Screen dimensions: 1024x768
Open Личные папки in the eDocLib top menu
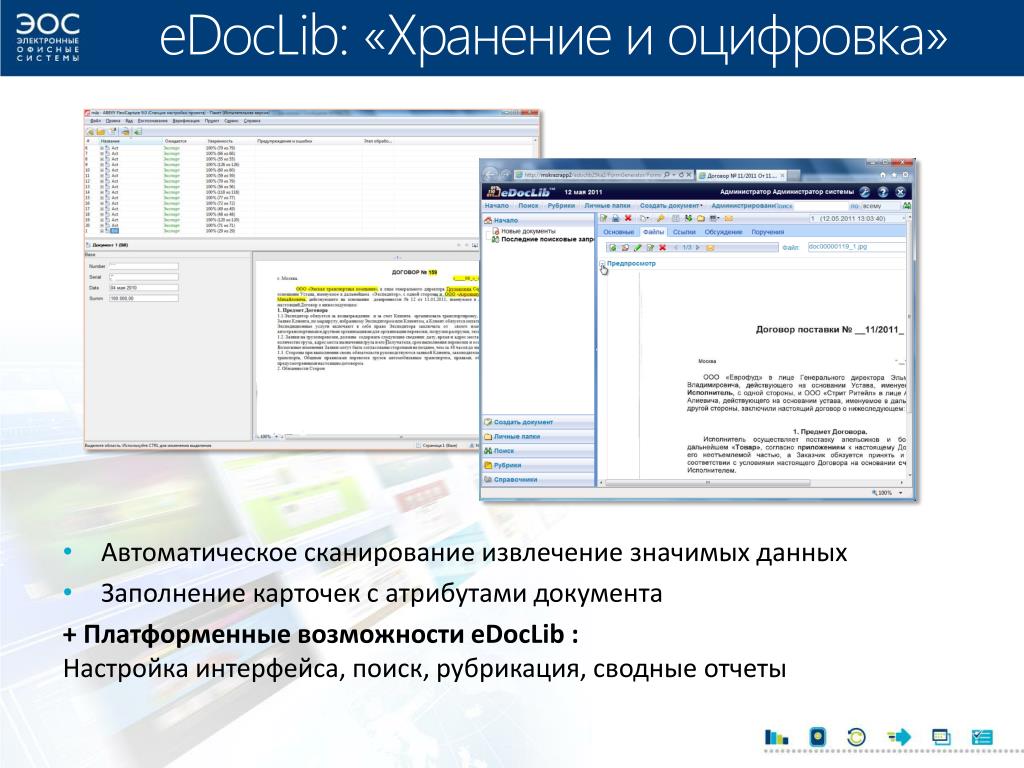tap(607, 206)
